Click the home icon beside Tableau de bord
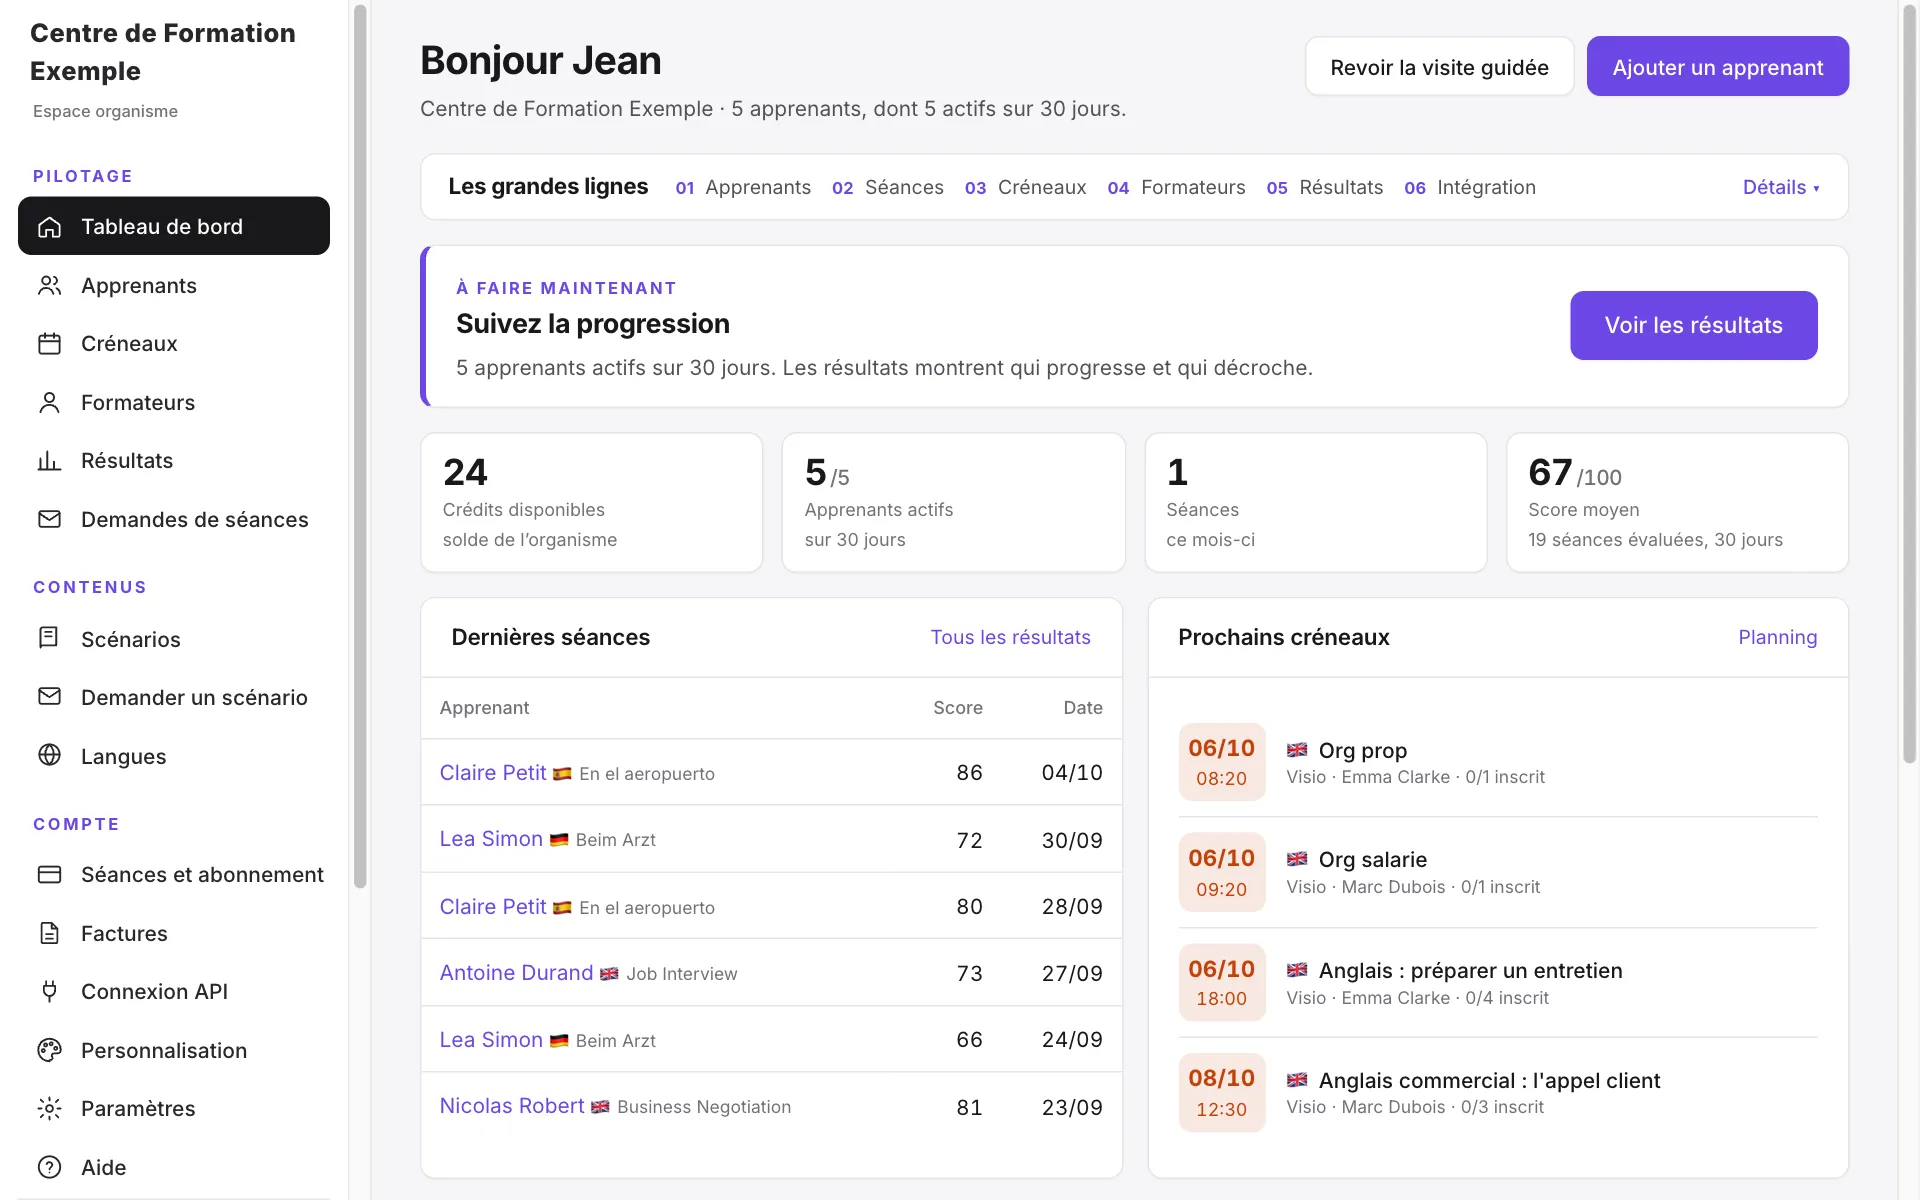Viewport: 1920px width, 1200px height. point(49,227)
